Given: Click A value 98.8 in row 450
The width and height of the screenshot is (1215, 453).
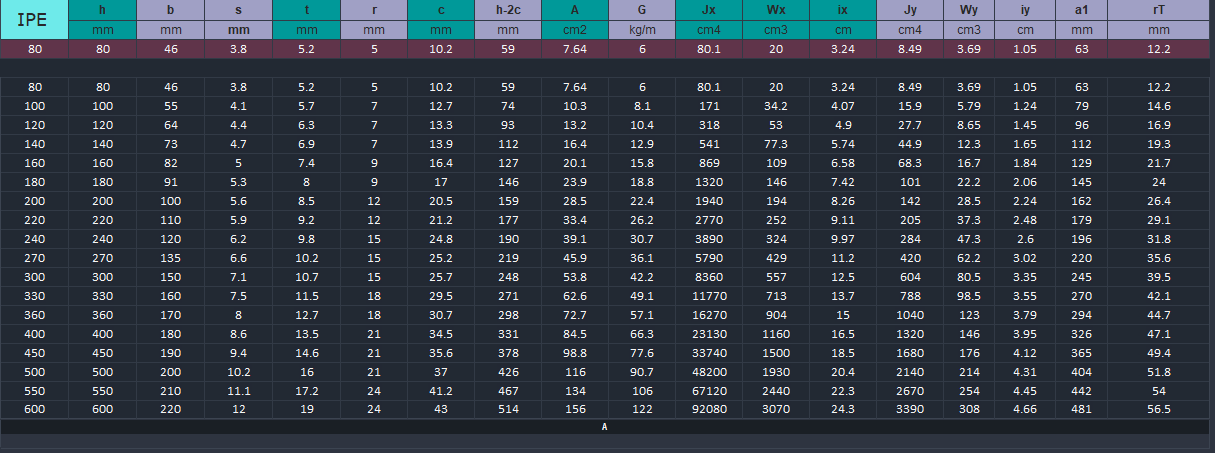Looking at the screenshot, I should point(575,352).
